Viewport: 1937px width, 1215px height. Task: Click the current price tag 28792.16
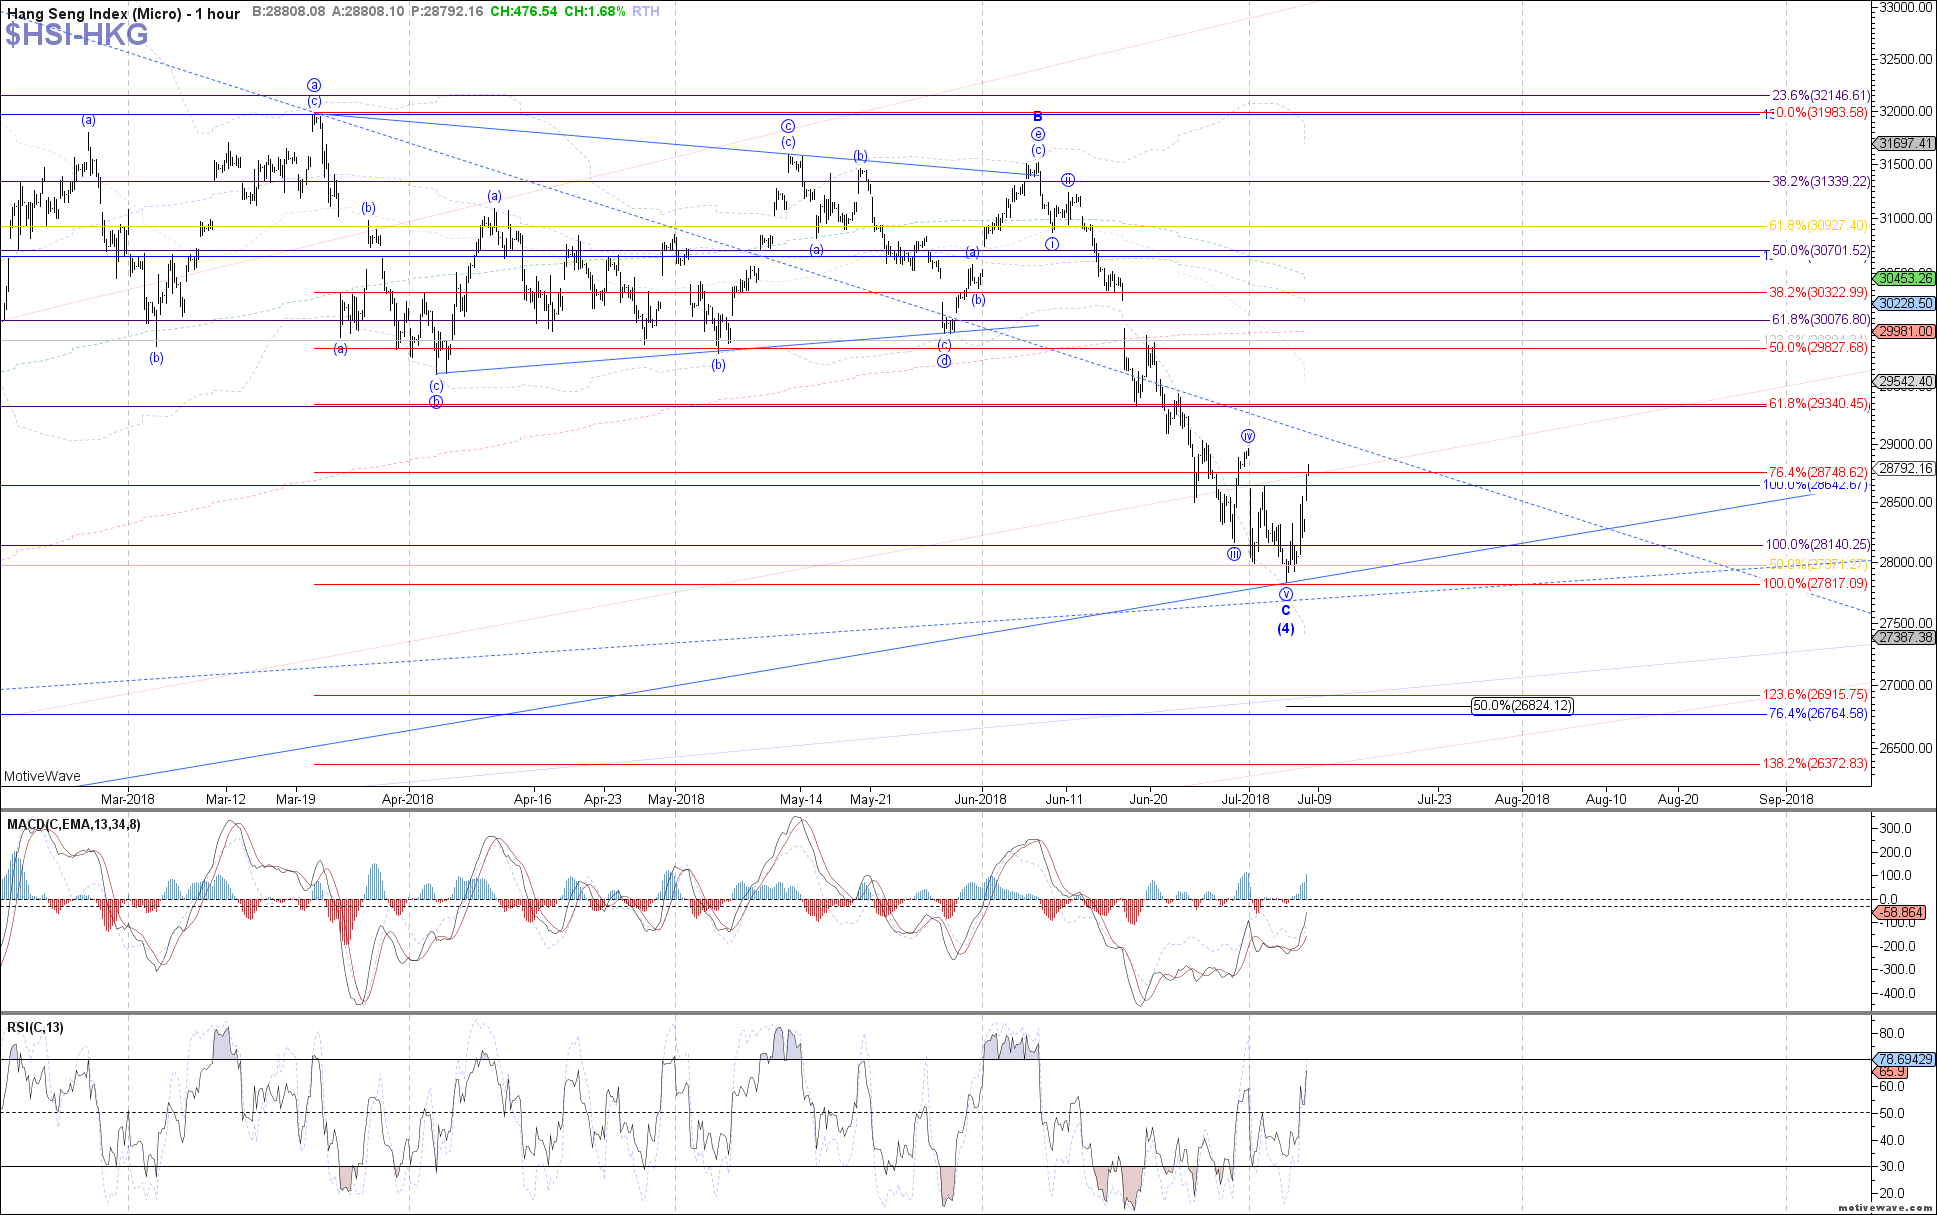point(1905,468)
